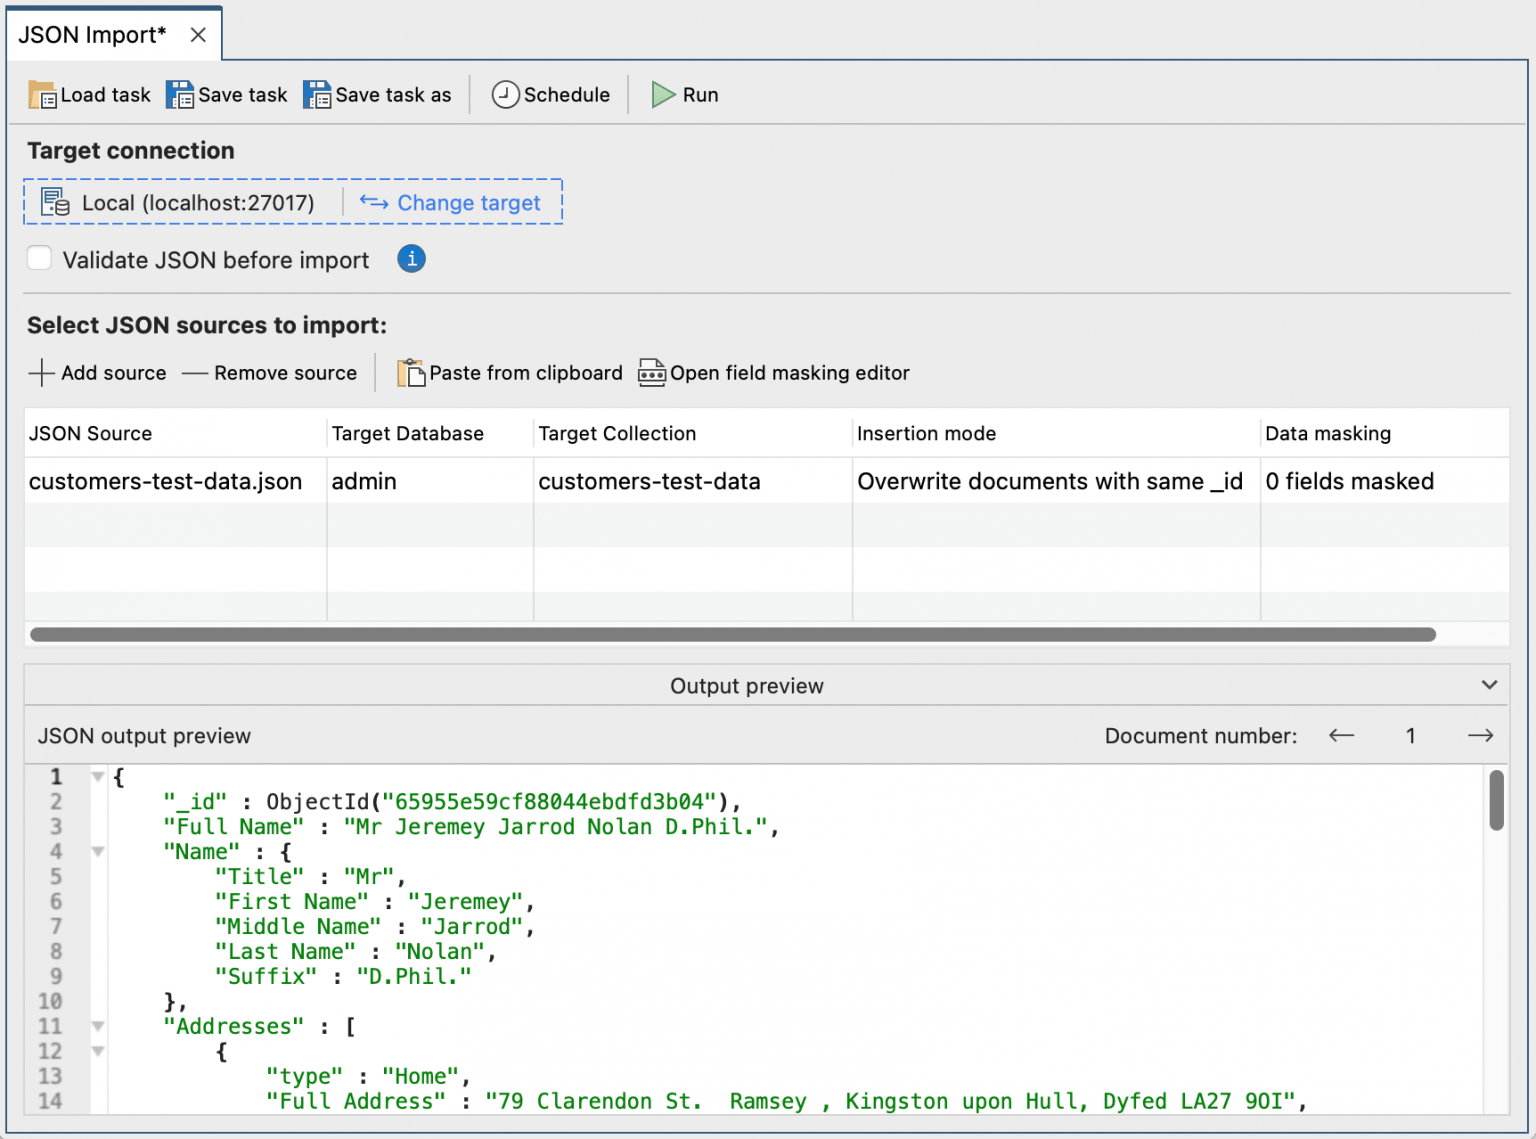Go to previous document preview
This screenshot has width=1536, height=1139.
(x=1341, y=735)
